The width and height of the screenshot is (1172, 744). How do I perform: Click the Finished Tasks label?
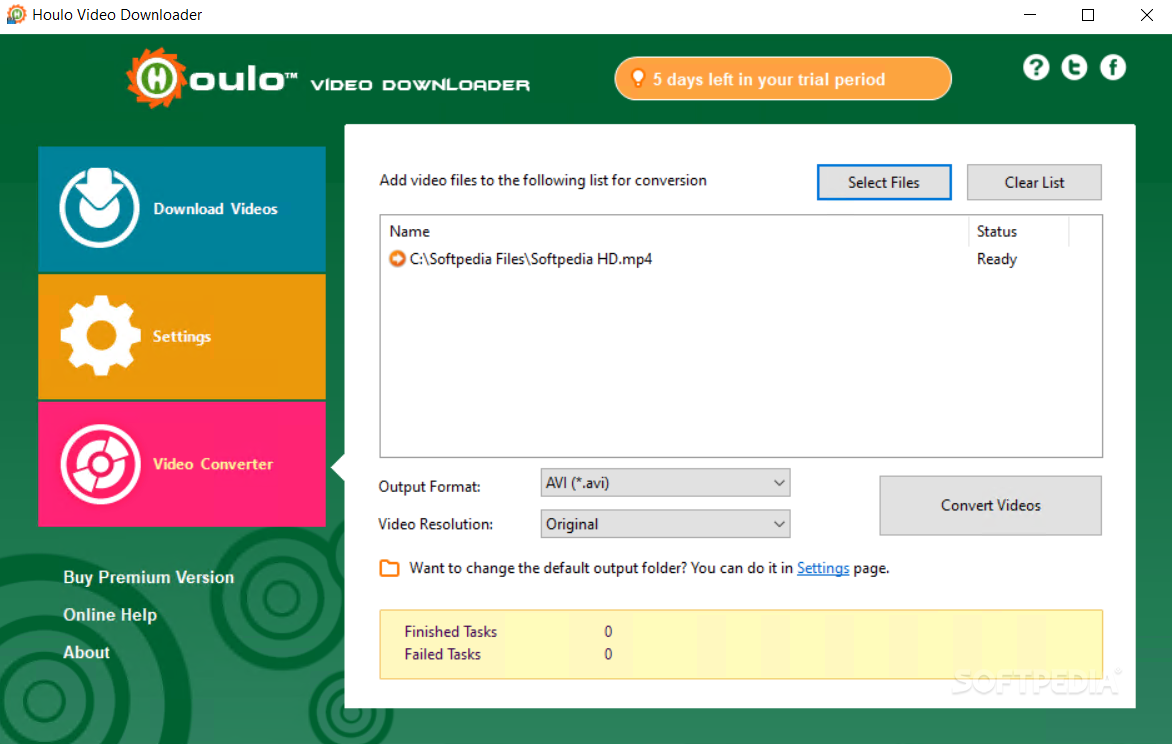(451, 632)
